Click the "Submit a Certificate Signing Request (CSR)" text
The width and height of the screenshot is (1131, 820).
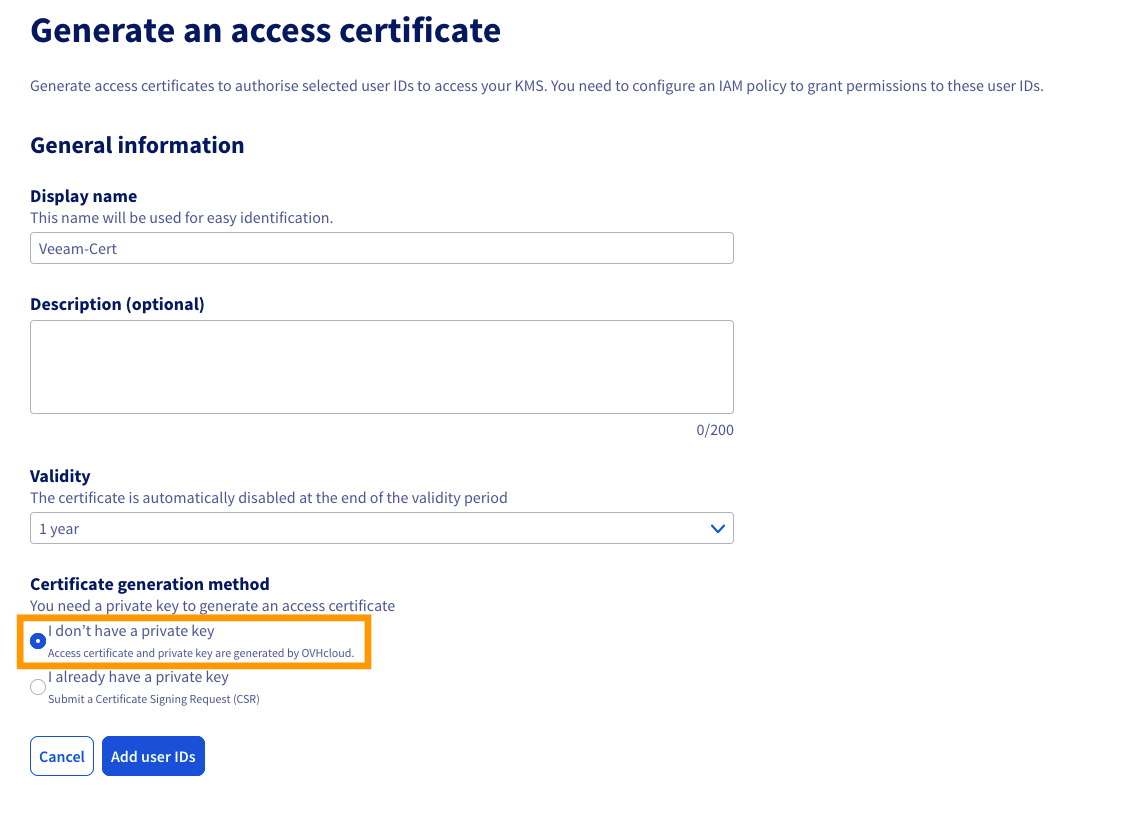click(x=153, y=699)
